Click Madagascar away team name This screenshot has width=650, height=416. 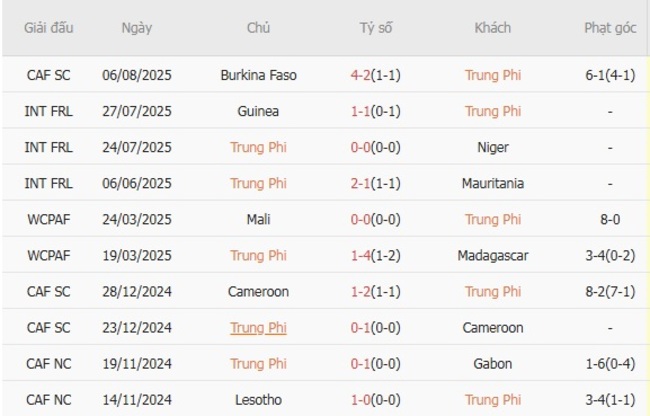tap(493, 256)
